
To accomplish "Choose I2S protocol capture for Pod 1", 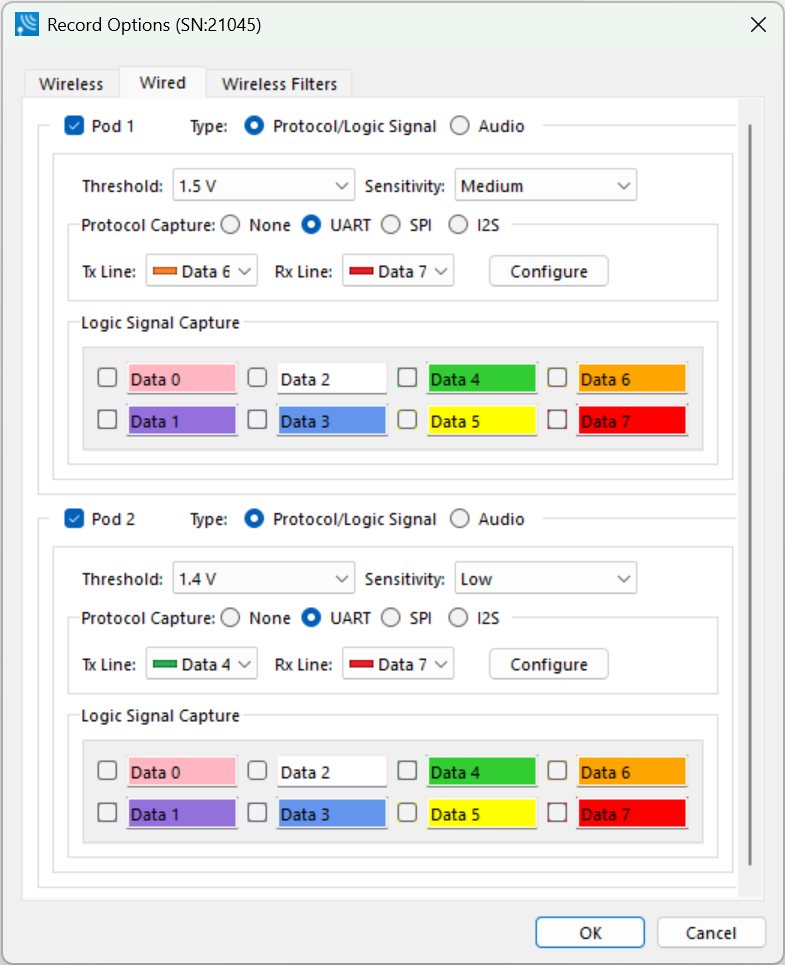I will pyautogui.click(x=458, y=225).
